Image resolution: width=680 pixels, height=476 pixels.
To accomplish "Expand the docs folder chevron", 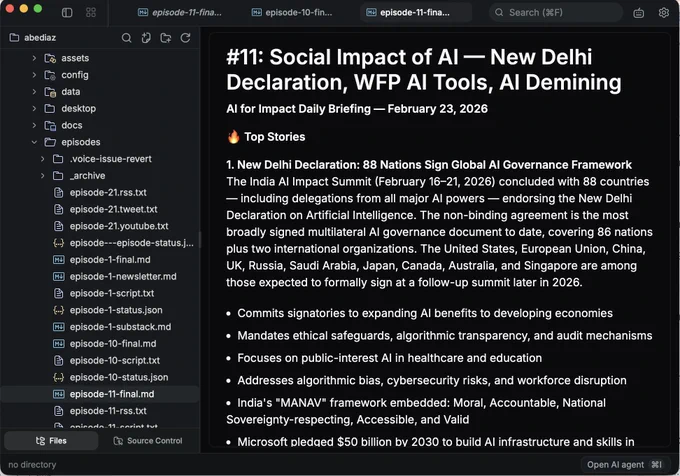I will (34, 125).
